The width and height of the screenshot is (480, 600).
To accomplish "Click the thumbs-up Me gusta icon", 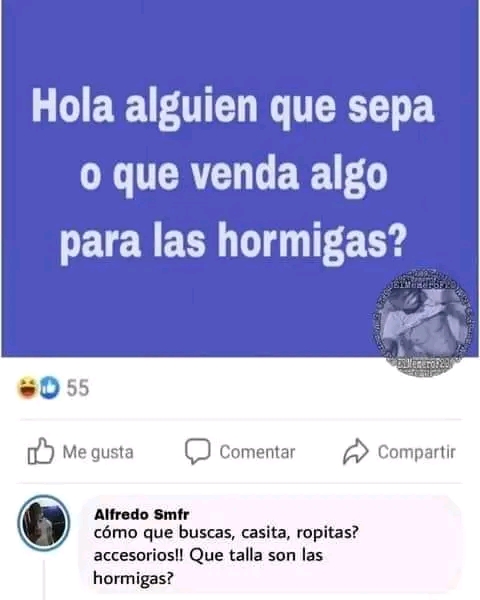I will [41, 451].
